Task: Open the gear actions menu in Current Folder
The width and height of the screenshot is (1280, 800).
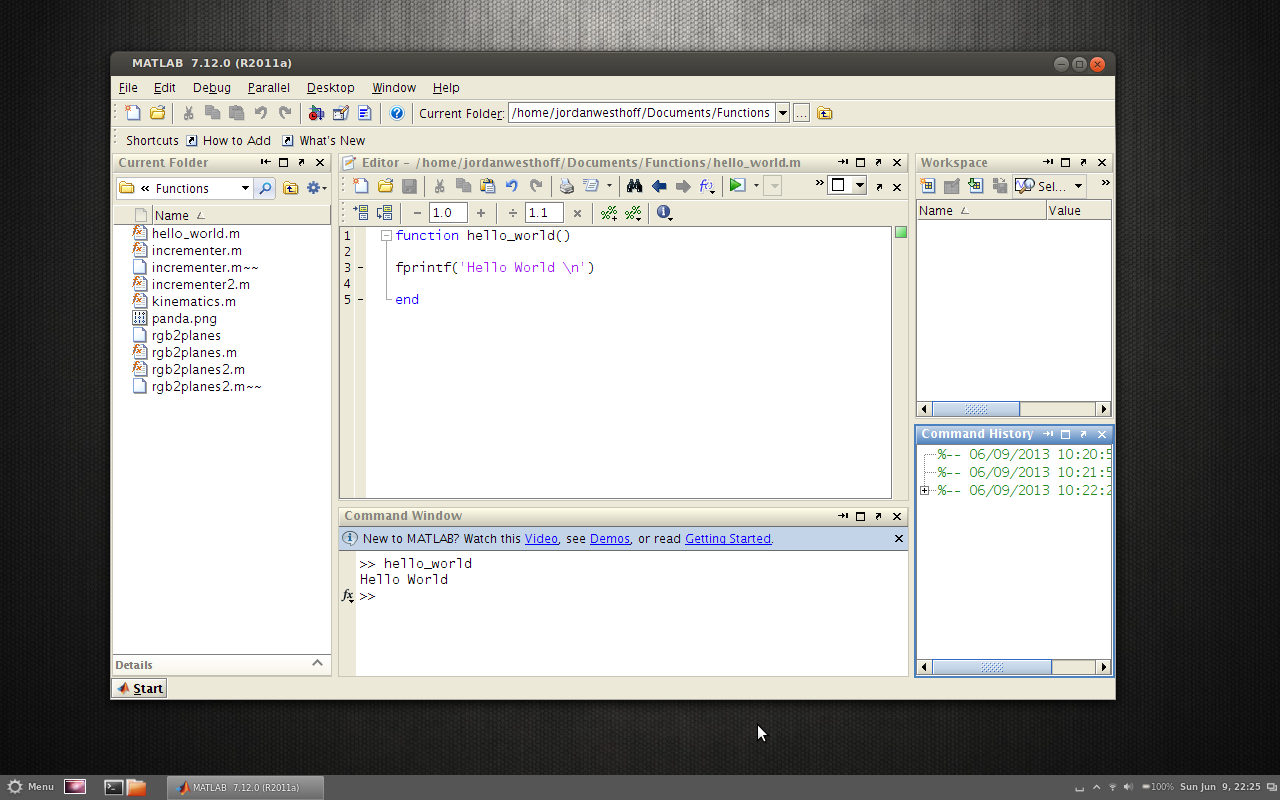Action: [x=316, y=188]
